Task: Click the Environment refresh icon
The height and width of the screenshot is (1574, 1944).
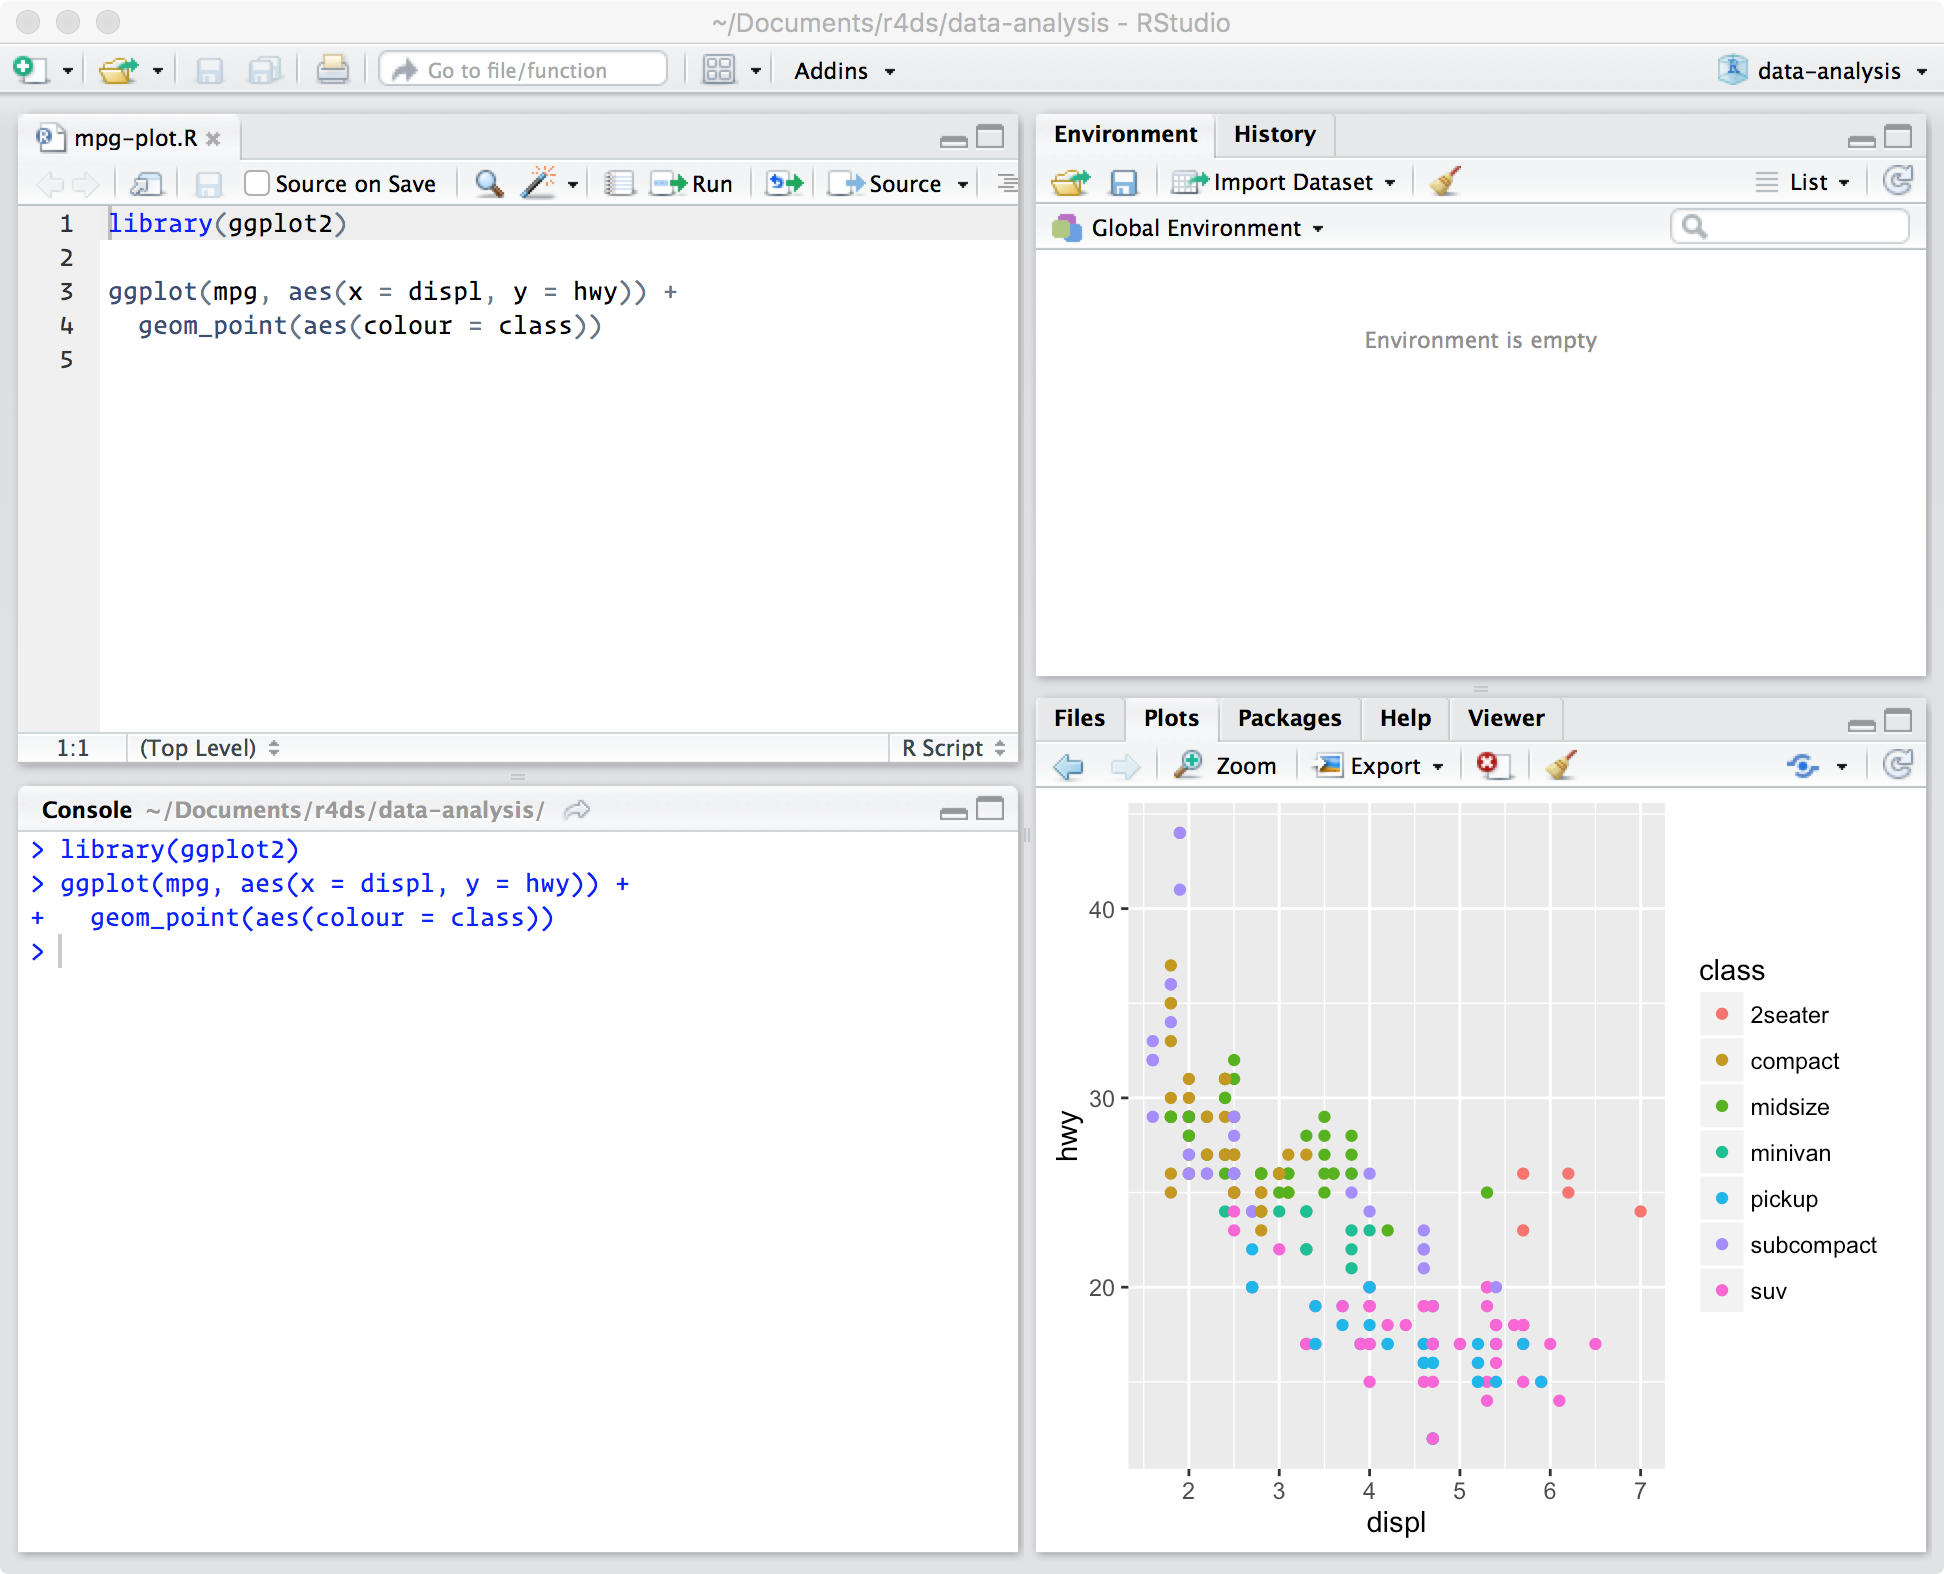Action: click(1897, 181)
